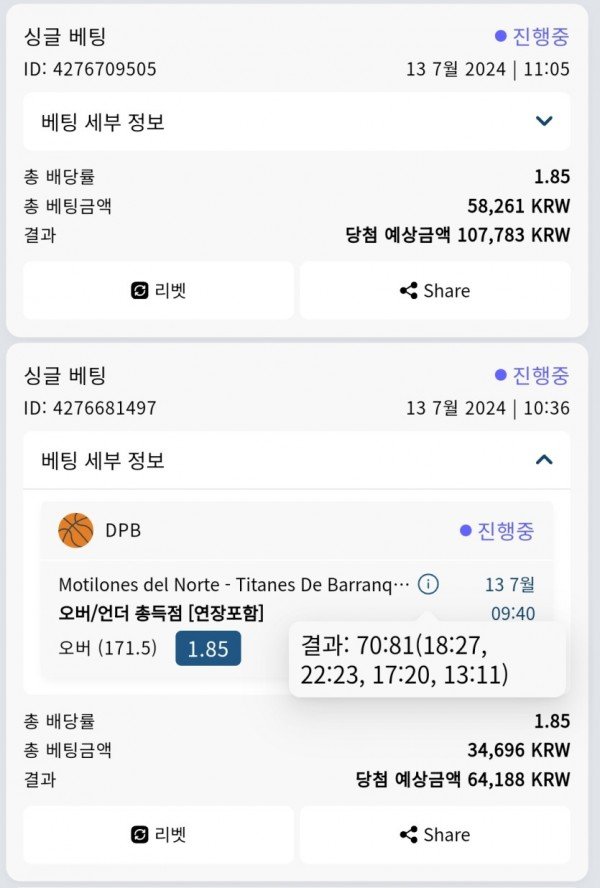Click the 1.85 odds badge for 오버 (171.5)

208,648
